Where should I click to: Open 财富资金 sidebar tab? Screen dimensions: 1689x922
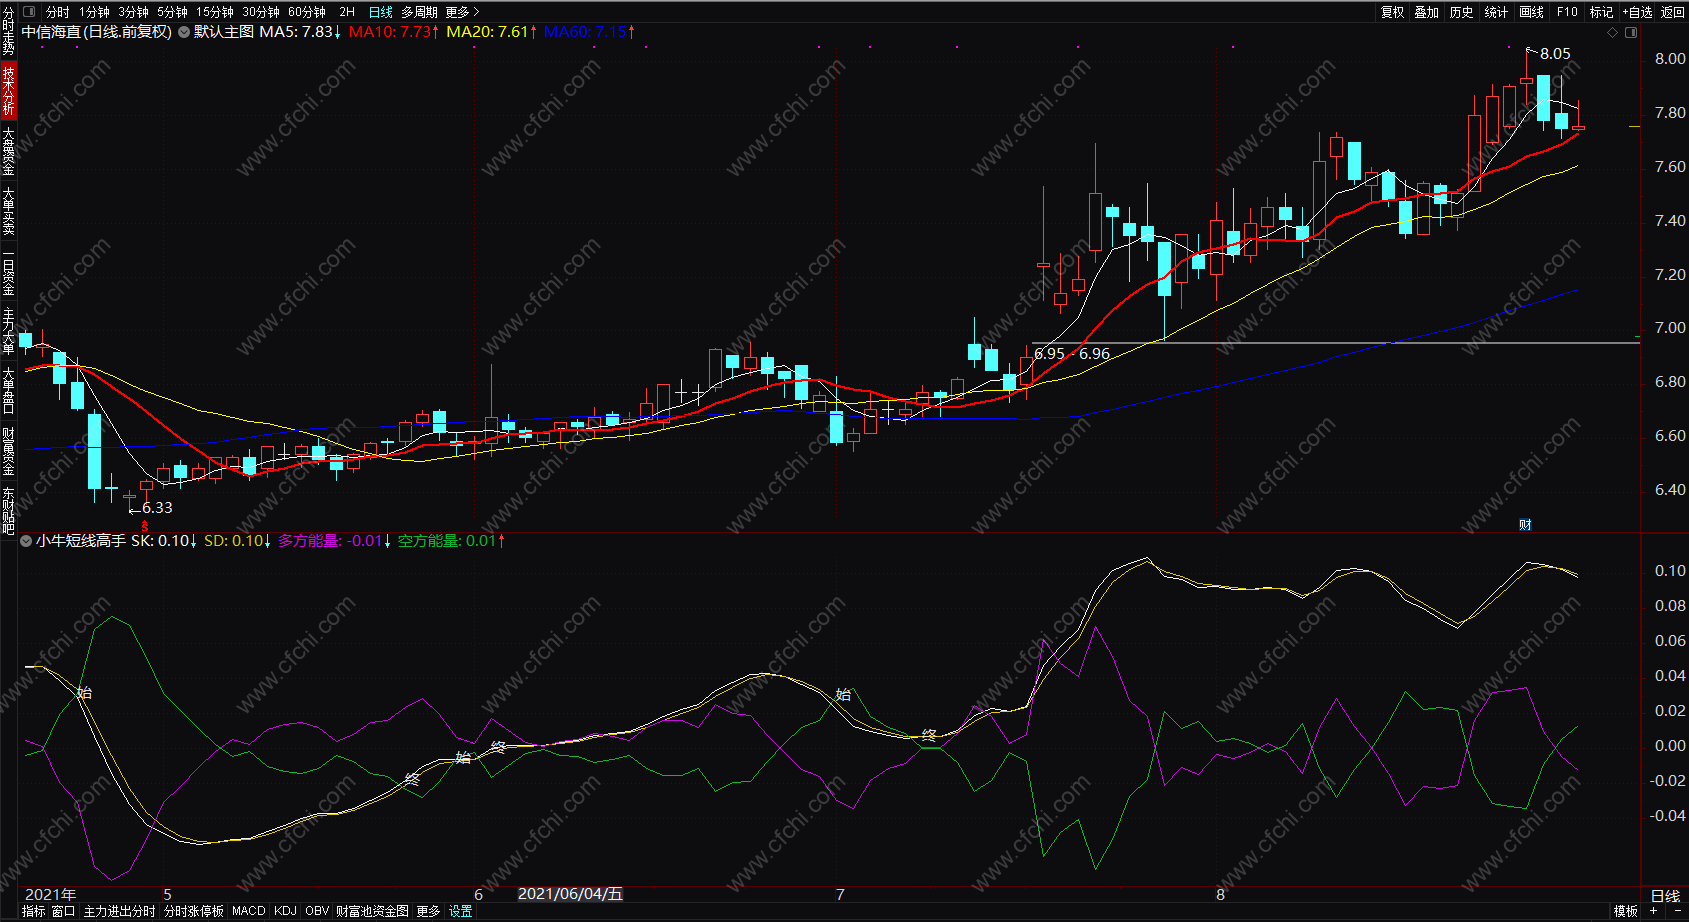[x=8, y=450]
